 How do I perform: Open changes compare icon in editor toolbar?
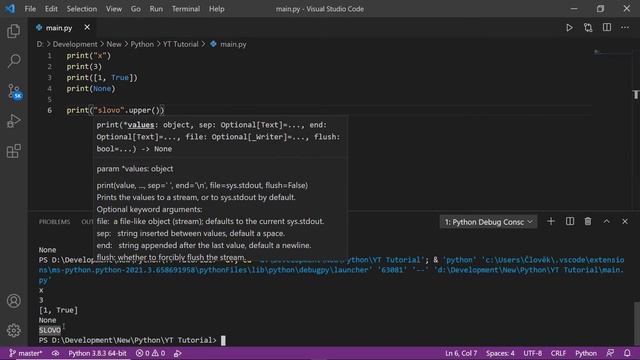[588, 28]
